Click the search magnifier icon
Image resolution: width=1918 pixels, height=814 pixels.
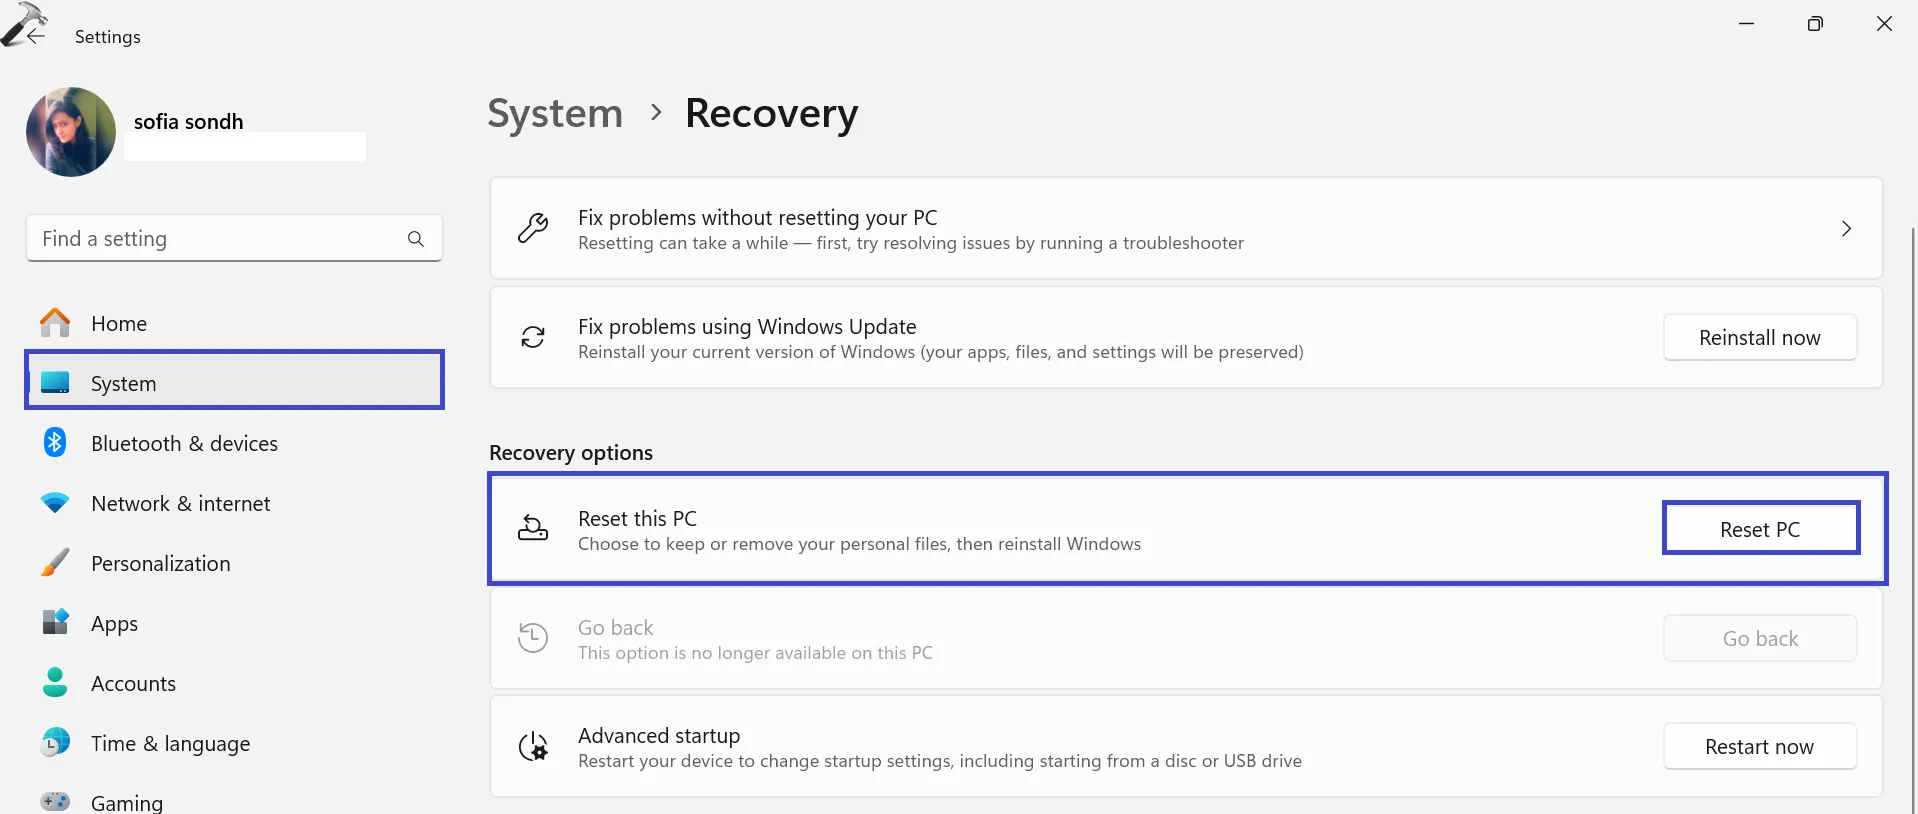pyautogui.click(x=416, y=239)
